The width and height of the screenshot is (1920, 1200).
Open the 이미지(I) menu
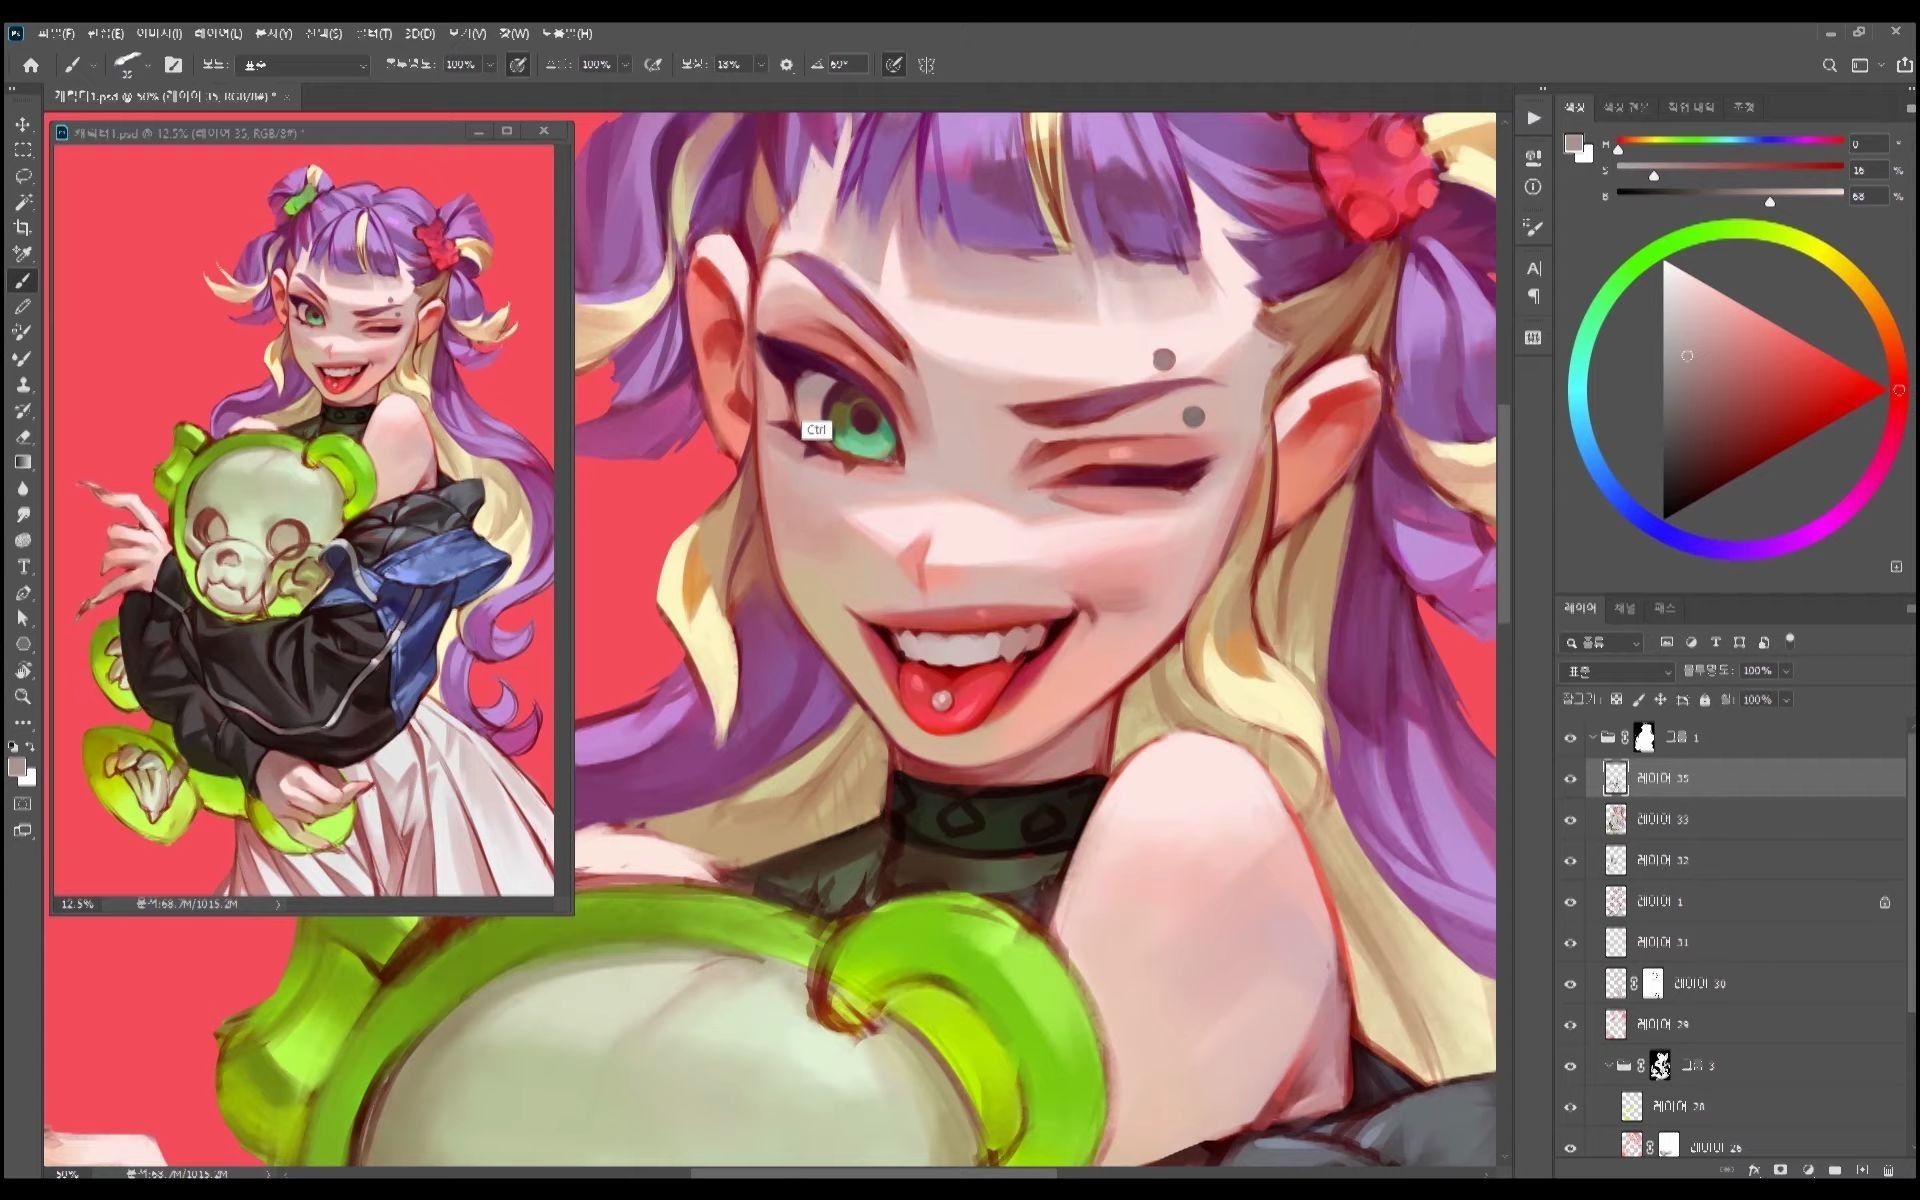pos(158,34)
